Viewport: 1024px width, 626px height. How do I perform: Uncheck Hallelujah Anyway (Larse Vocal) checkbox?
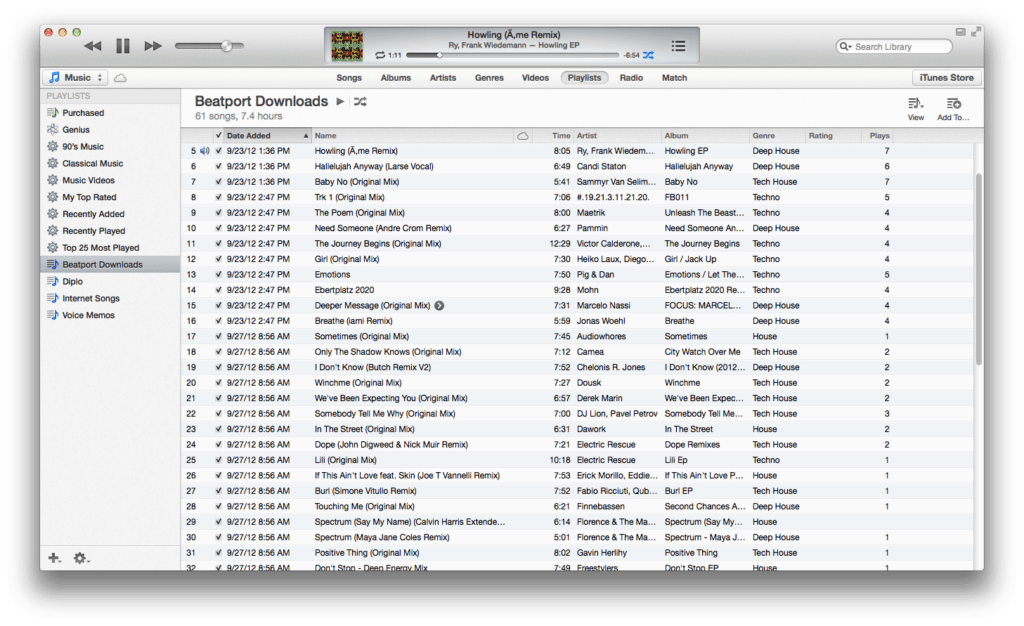[218, 166]
